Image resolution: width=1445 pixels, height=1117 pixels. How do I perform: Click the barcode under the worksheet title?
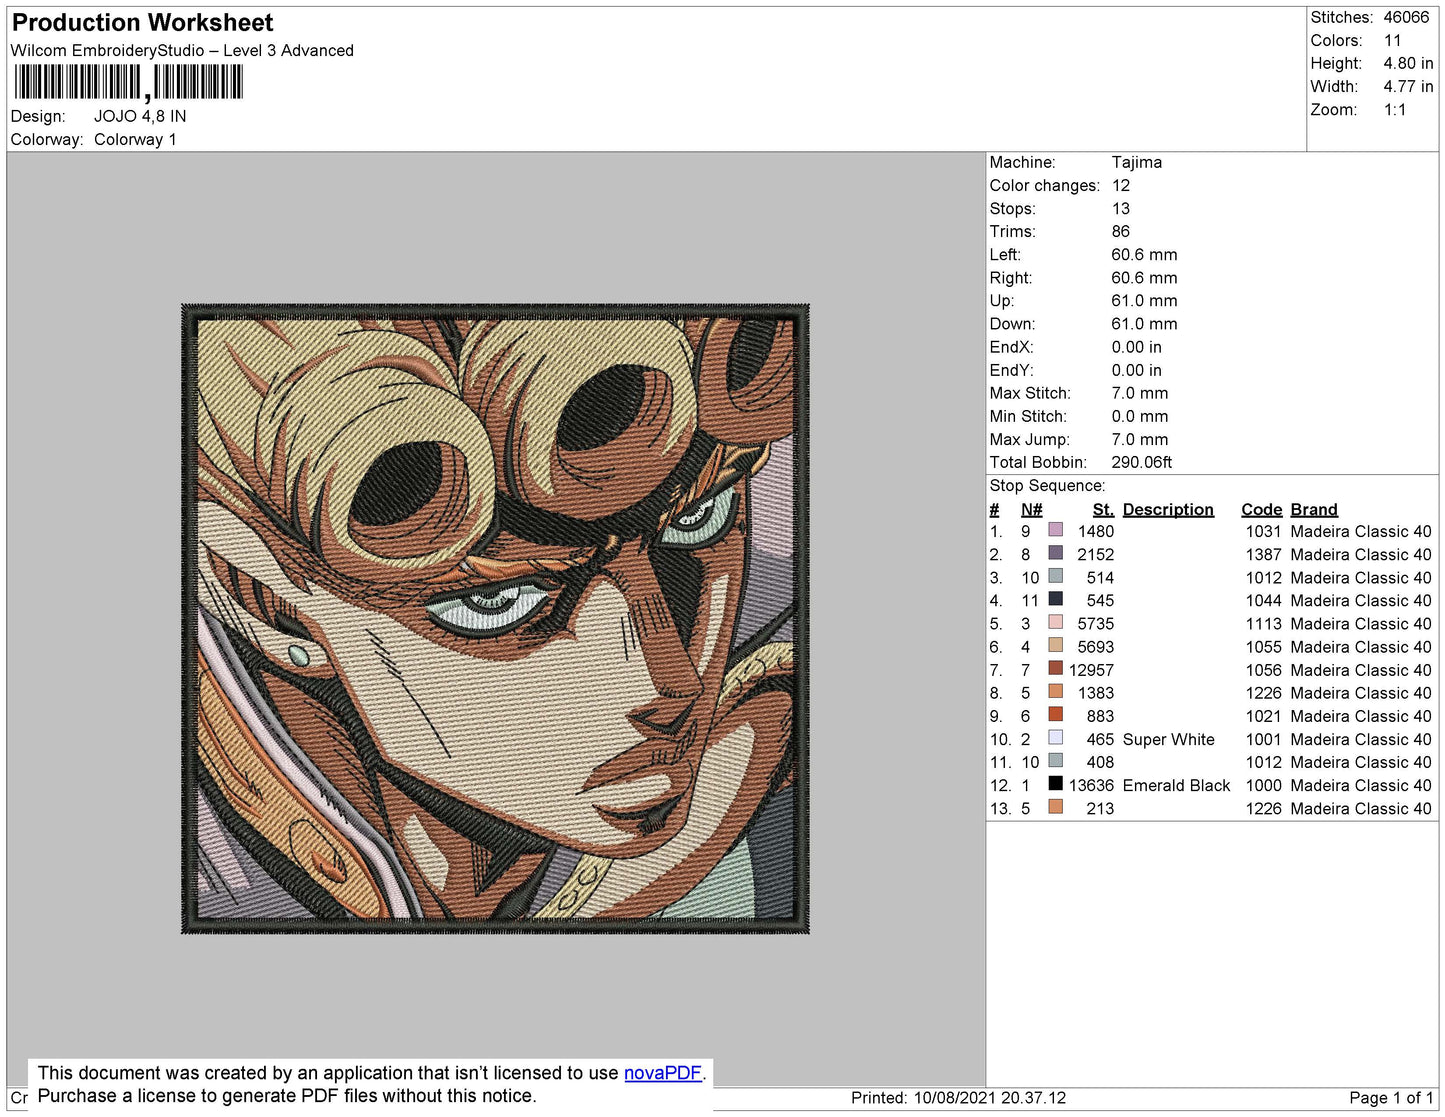click(128, 83)
